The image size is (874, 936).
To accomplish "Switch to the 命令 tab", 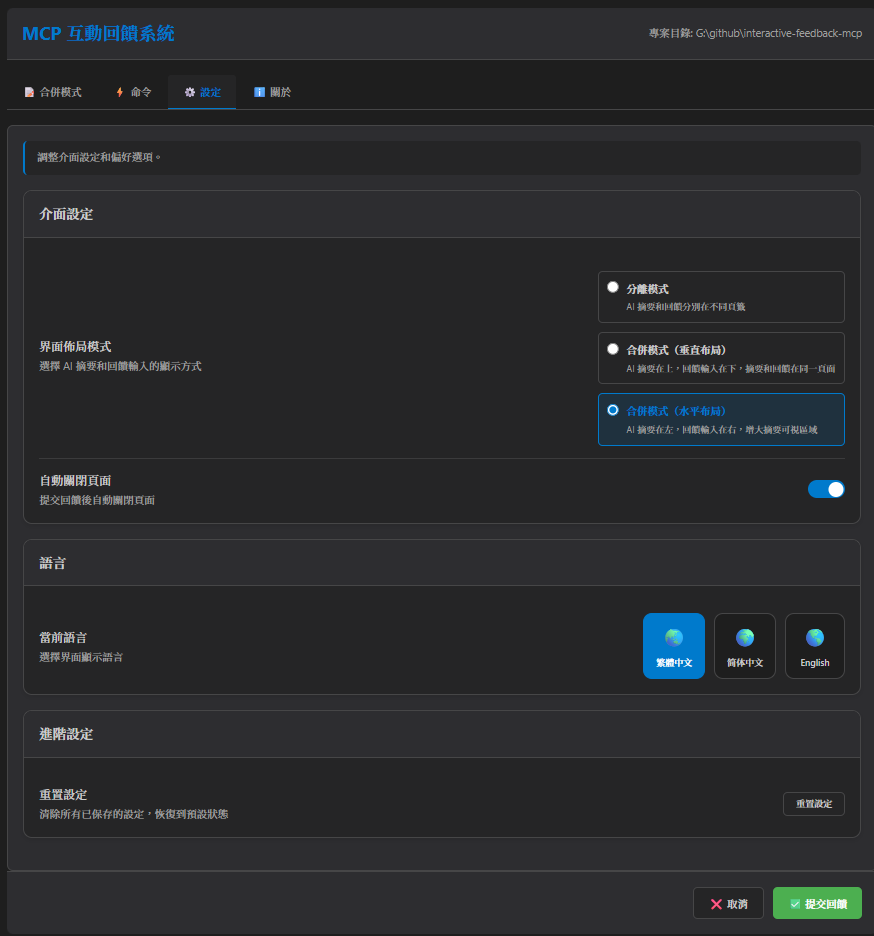I will tap(133, 91).
